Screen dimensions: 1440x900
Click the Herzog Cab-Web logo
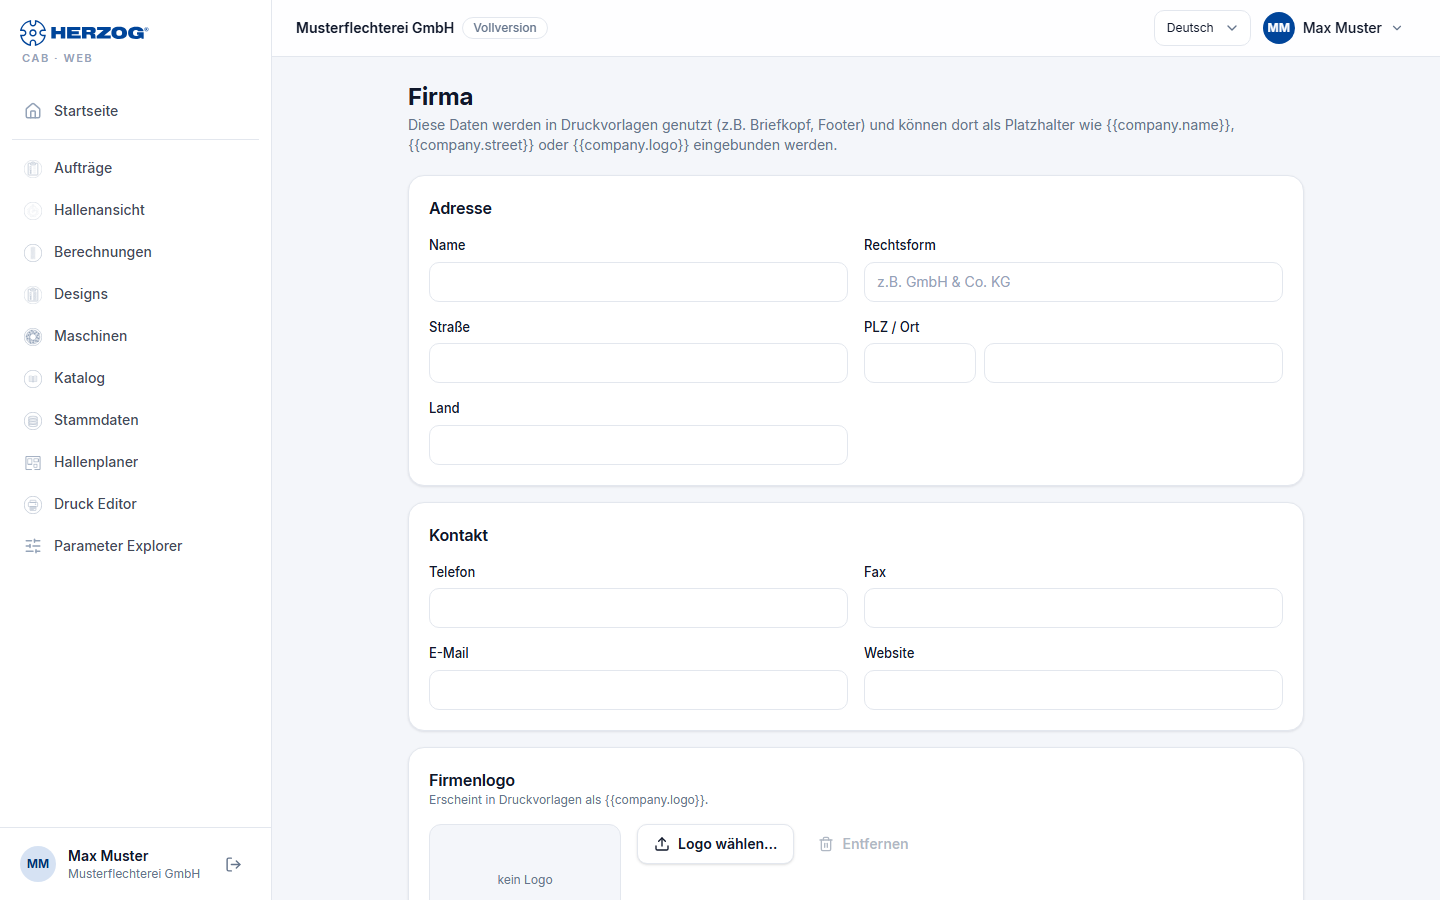(84, 41)
